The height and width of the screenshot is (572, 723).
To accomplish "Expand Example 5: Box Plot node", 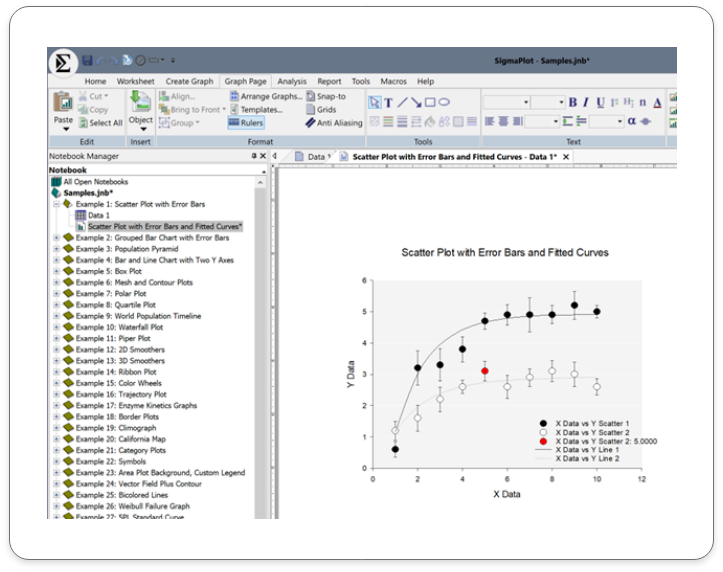I will point(56,271).
